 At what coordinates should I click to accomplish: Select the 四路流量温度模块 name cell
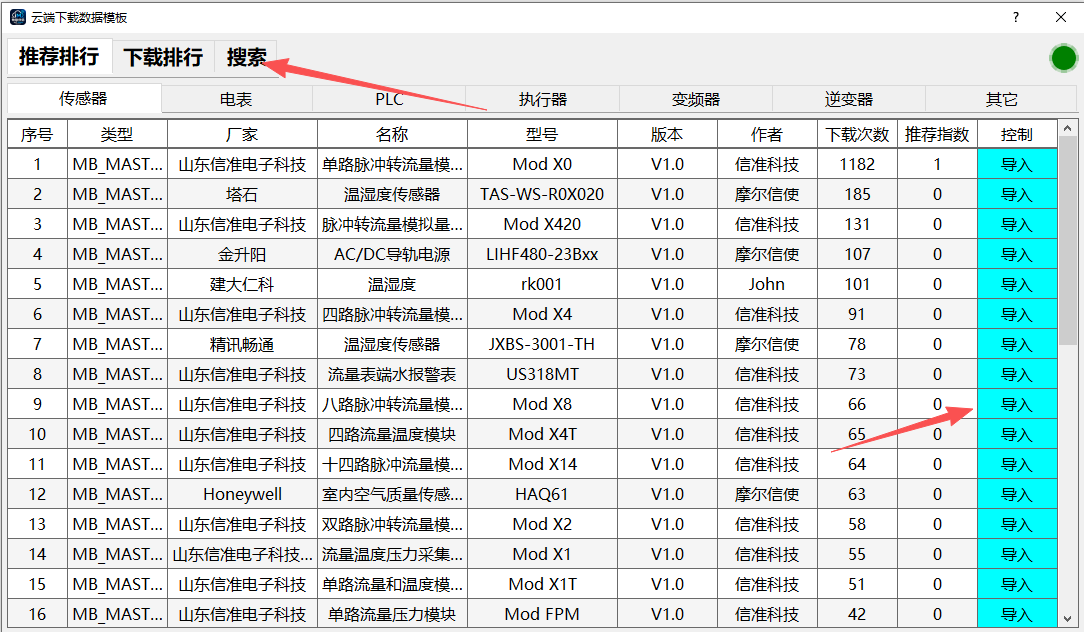[x=392, y=434]
